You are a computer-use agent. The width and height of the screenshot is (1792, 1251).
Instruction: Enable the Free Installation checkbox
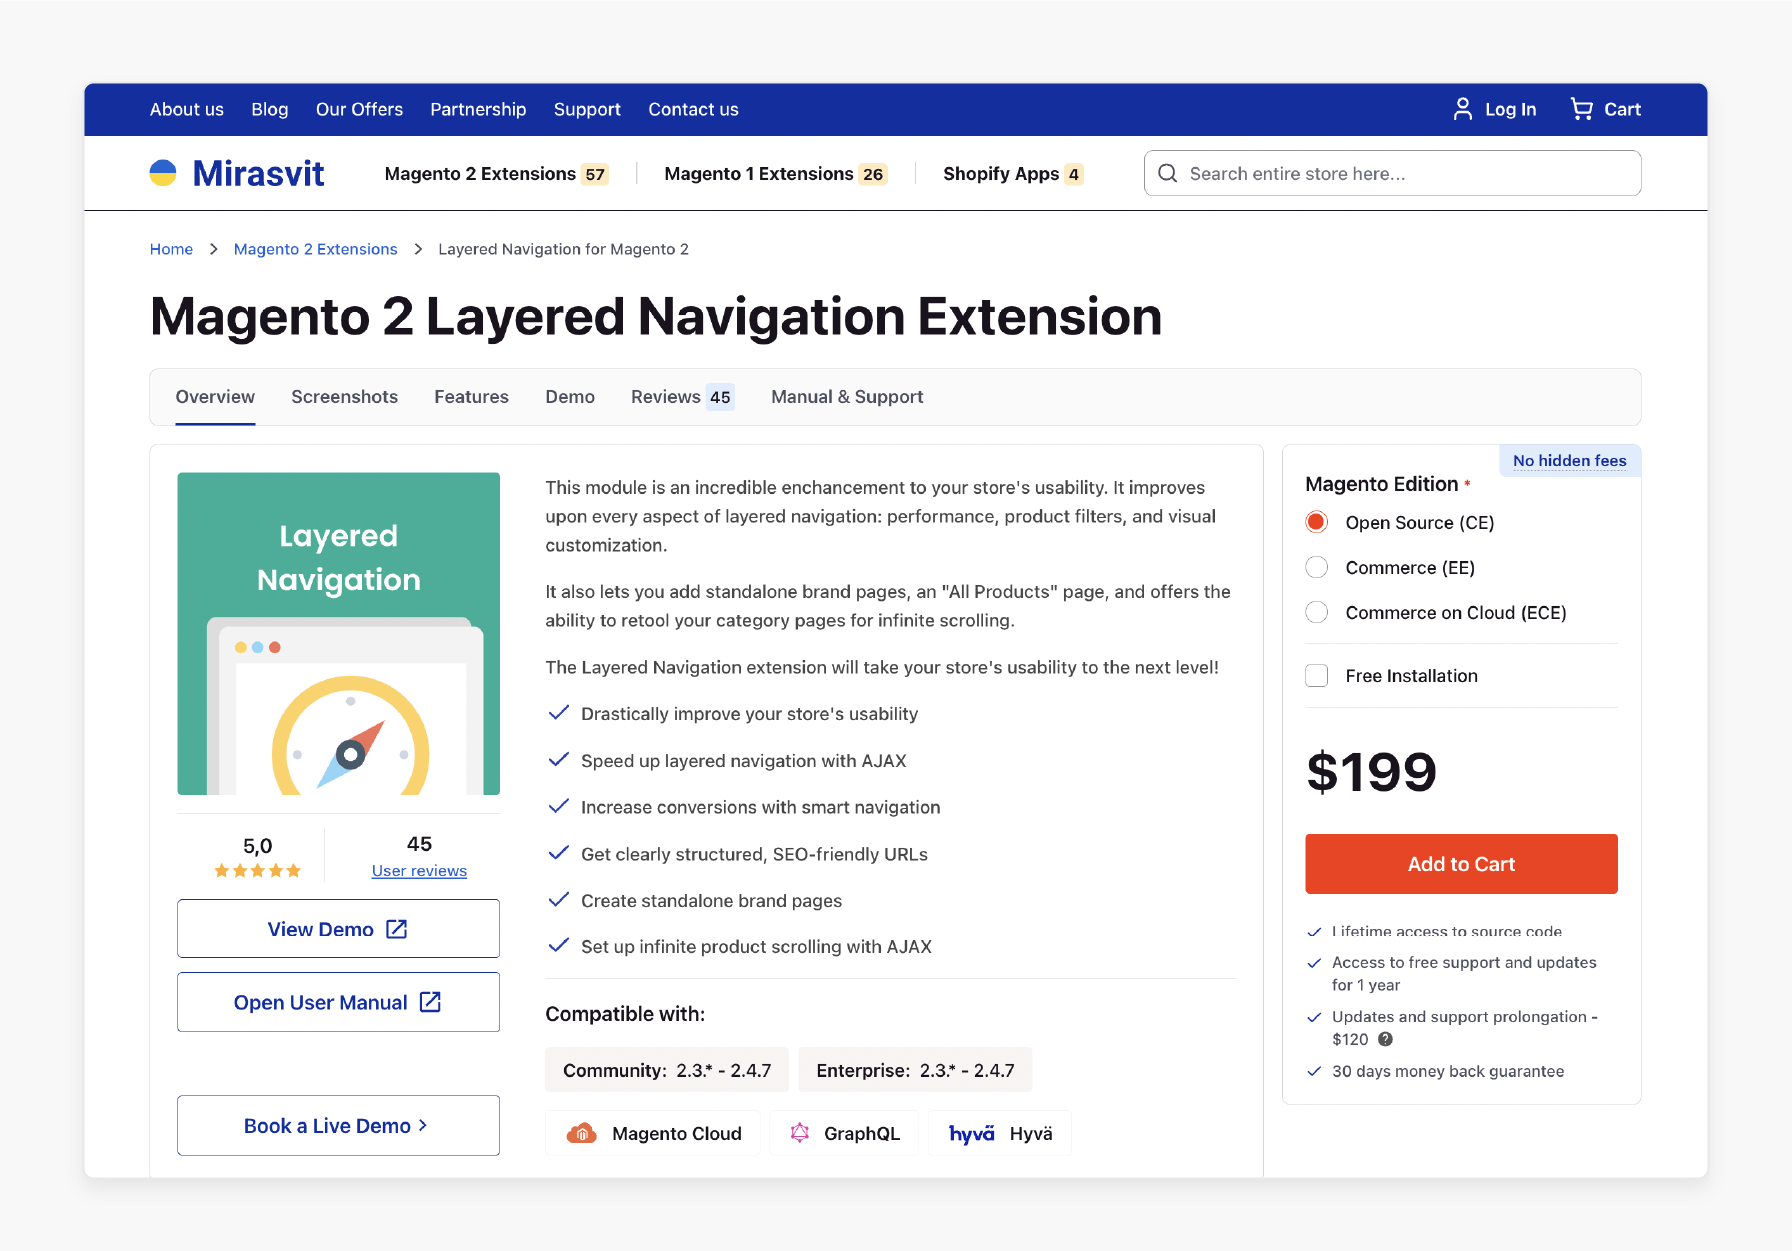tap(1317, 676)
